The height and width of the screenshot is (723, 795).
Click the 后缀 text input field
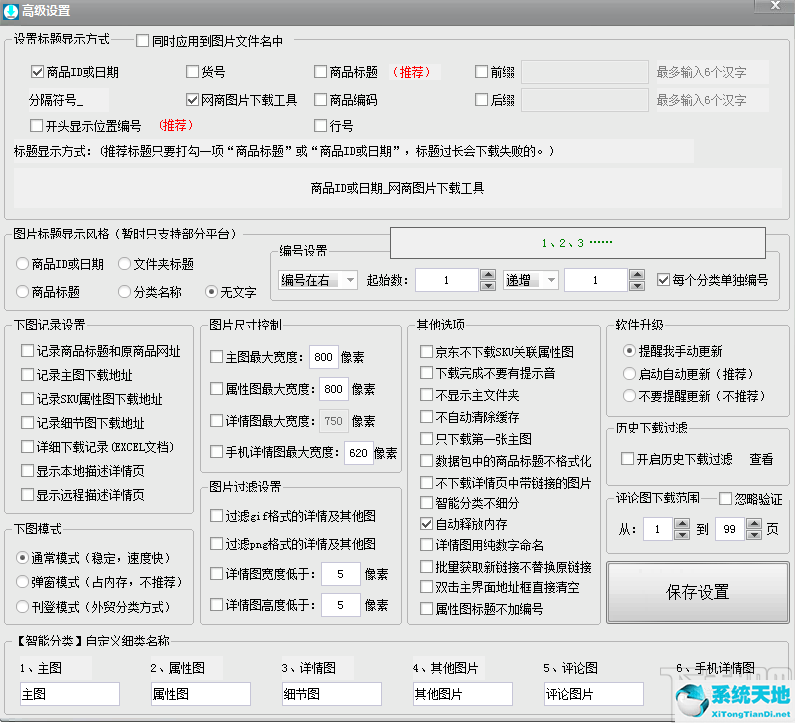point(585,99)
